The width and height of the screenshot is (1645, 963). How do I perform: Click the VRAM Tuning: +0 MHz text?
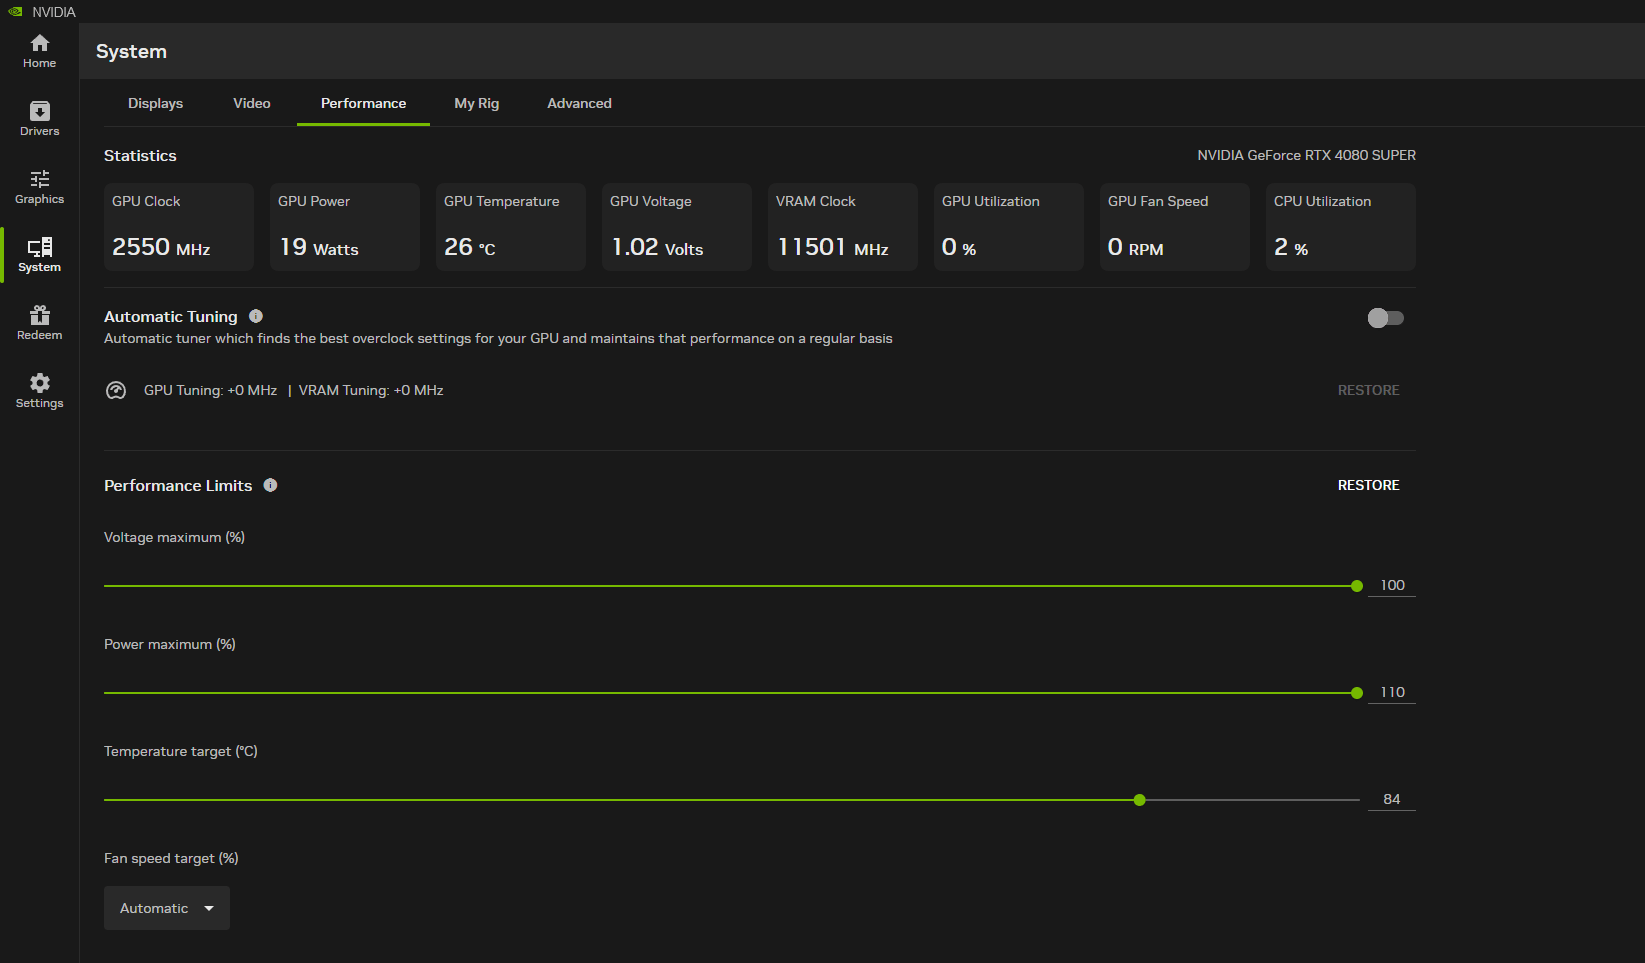pyautogui.click(x=371, y=390)
